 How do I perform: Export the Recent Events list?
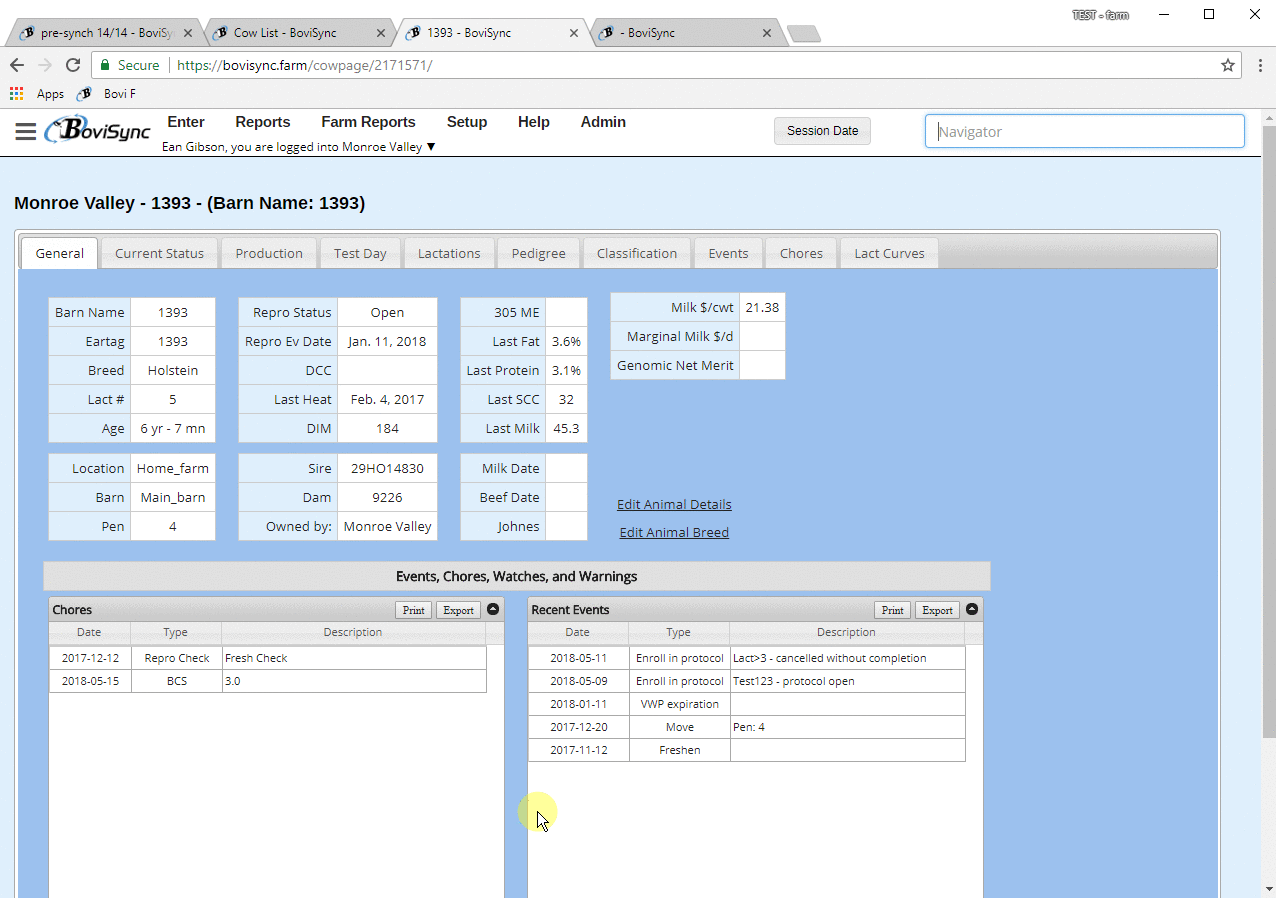(x=938, y=610)
